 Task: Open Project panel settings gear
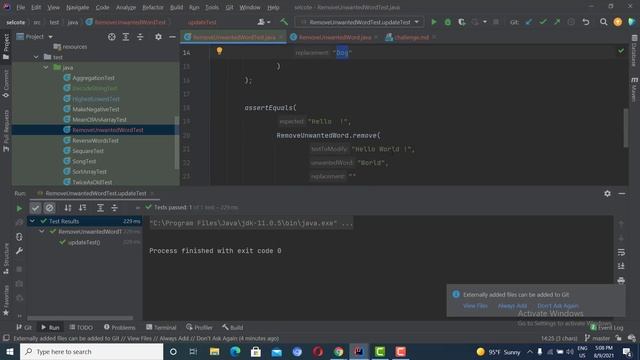(x=158, y=37)
